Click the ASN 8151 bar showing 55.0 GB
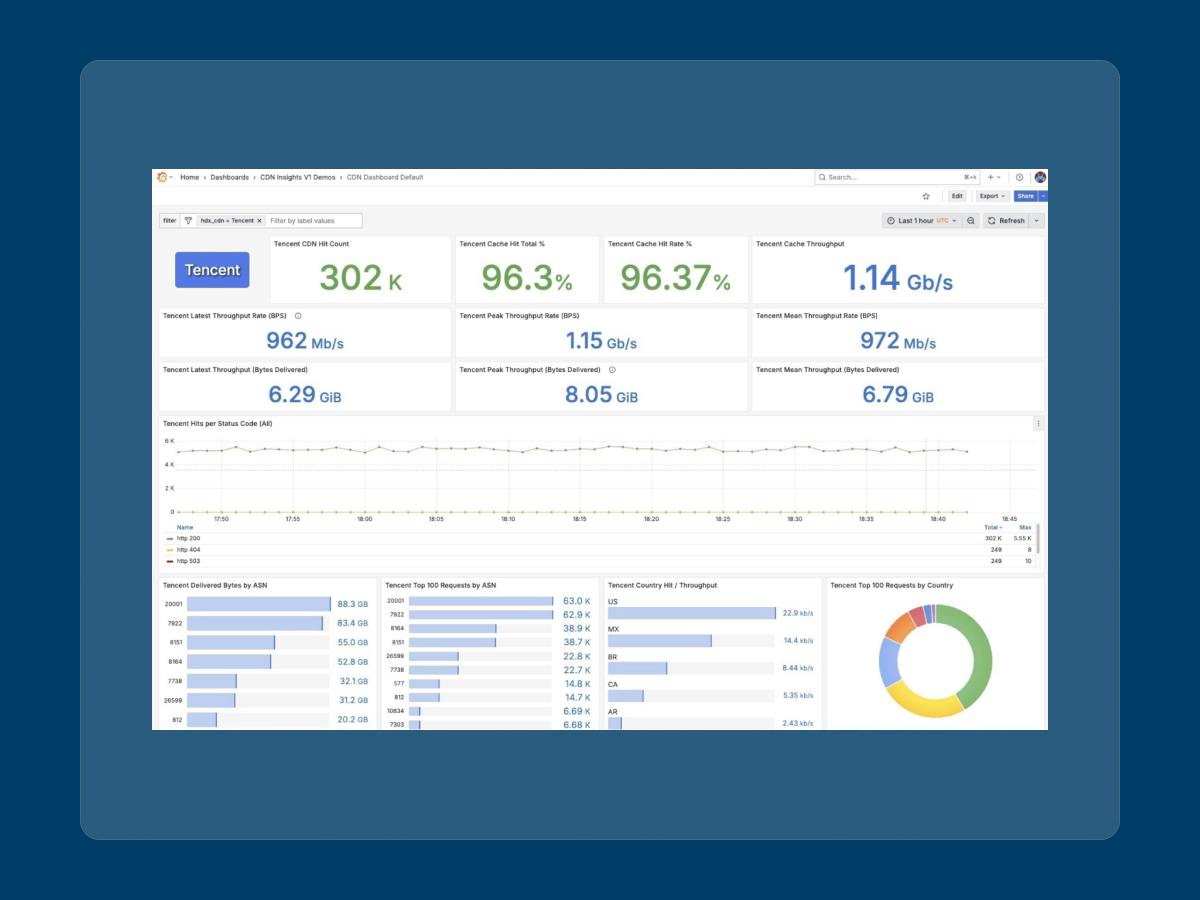Viewport: 1200px width, 900px height. coord(231,642)
